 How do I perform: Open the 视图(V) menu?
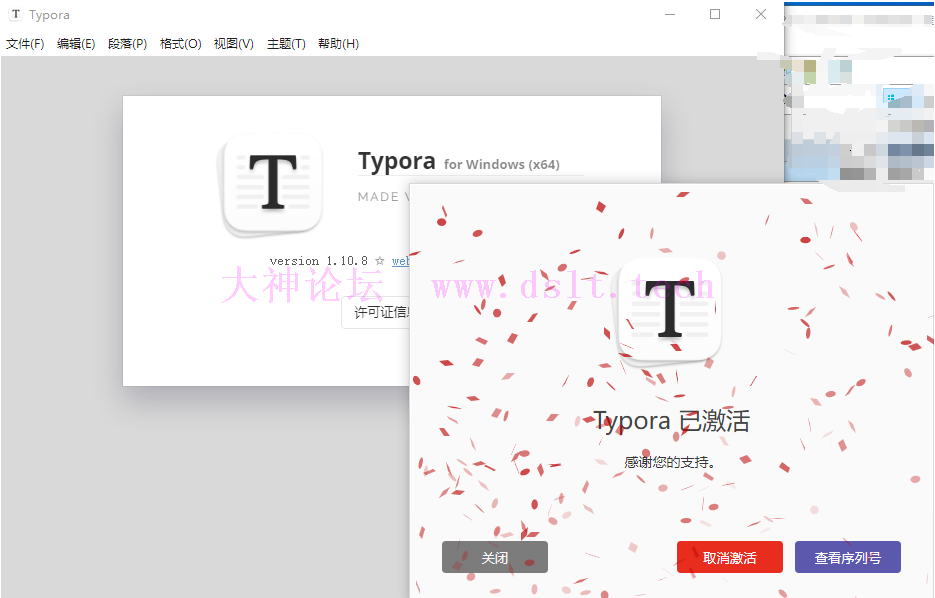coord(234,44)
